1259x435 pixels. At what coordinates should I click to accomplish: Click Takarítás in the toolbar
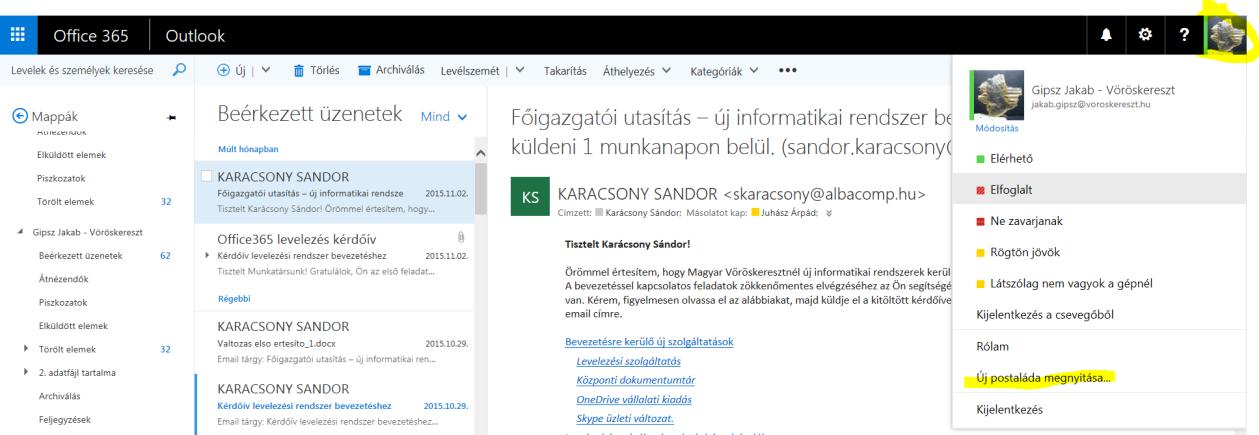click(565, 71)
